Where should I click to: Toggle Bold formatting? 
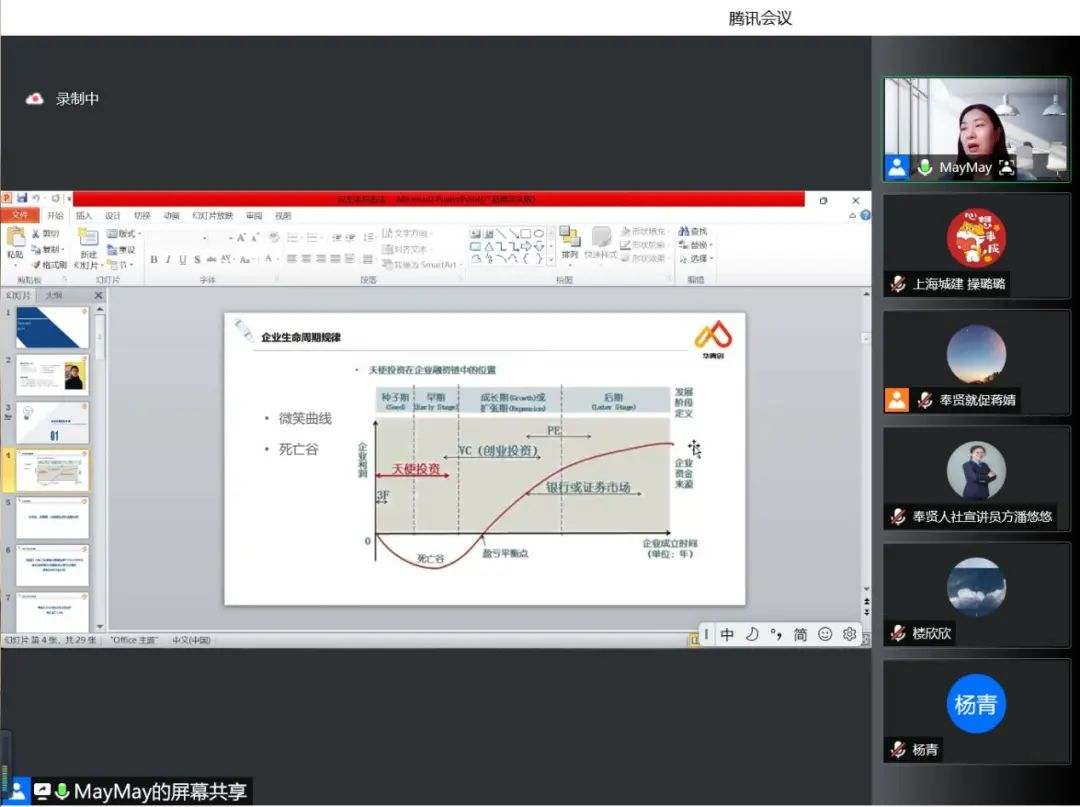[x=154, y=260]
